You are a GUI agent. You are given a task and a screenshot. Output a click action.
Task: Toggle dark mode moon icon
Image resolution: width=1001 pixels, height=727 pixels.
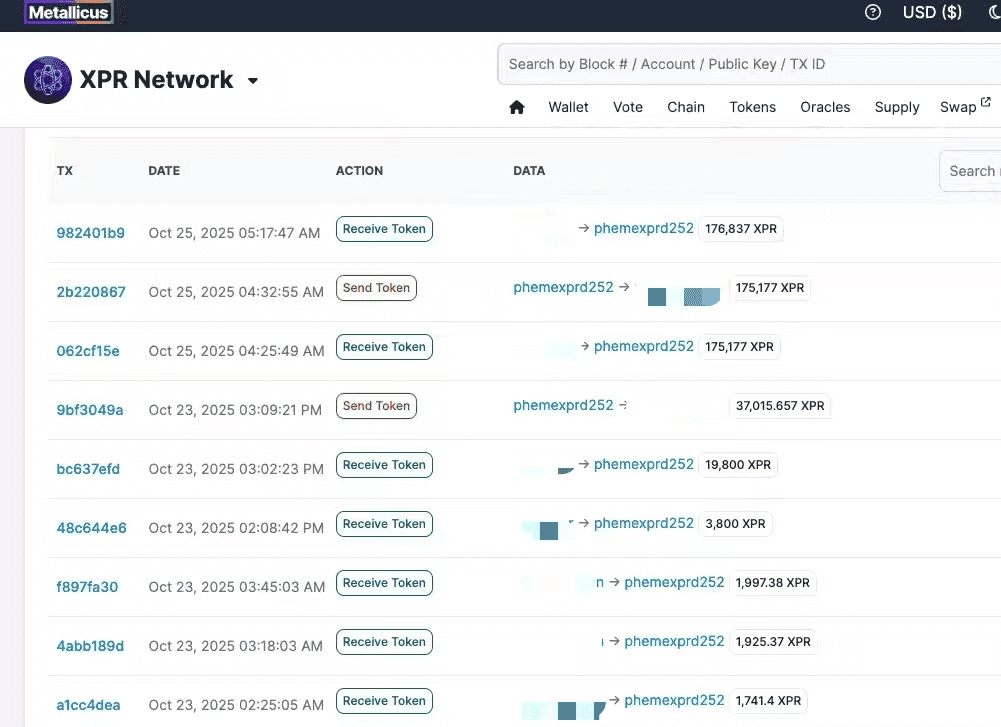tap(994, 13)
